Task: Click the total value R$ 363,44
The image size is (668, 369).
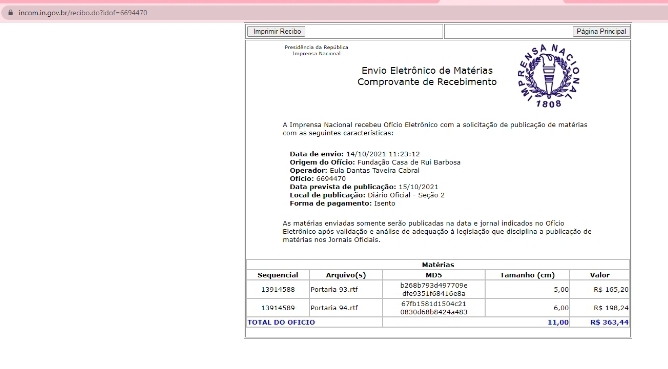Action: coord(609,323)
